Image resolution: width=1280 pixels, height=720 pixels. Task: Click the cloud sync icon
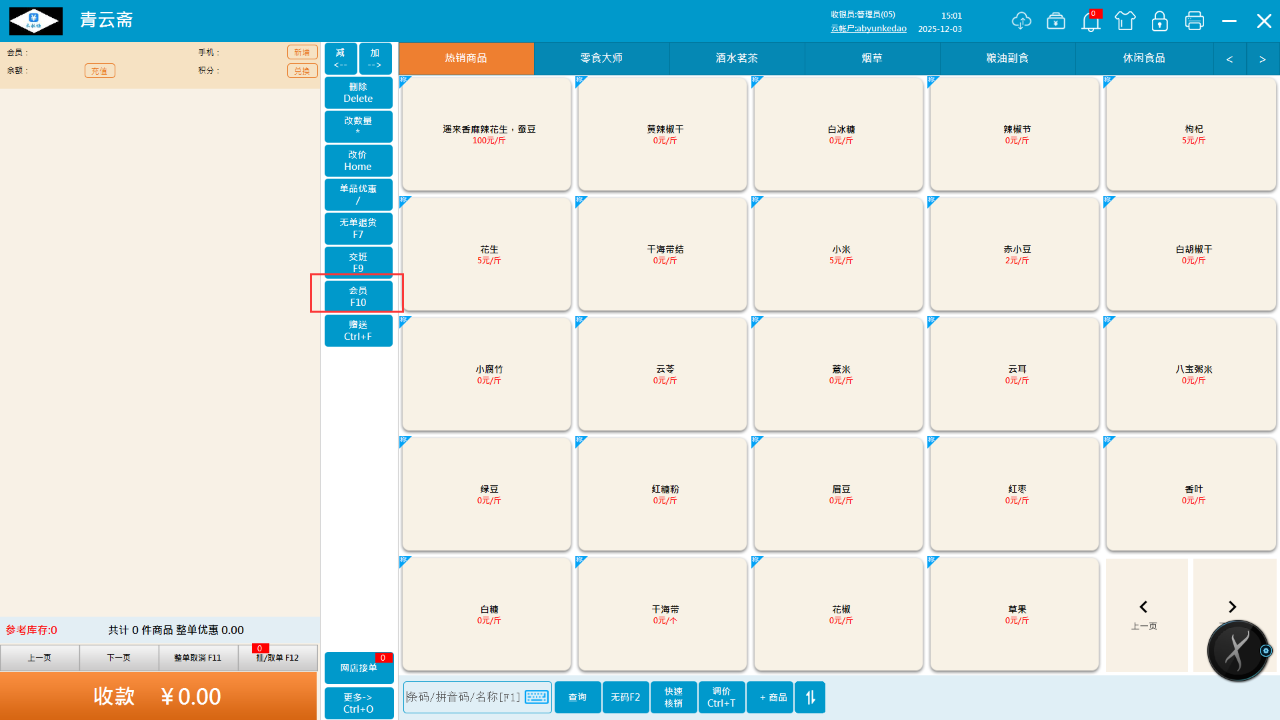pos(1021,21)
